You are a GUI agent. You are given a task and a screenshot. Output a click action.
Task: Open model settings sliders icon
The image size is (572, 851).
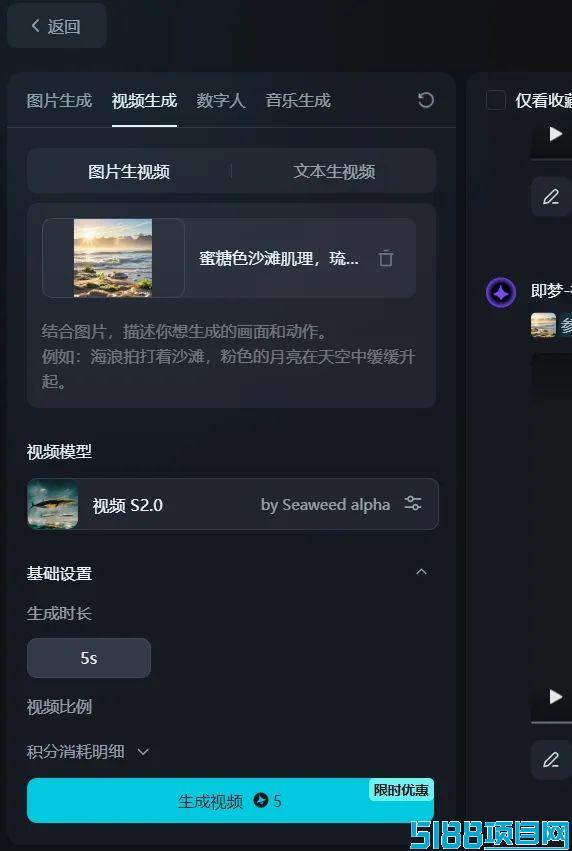[x=413, y=504]
